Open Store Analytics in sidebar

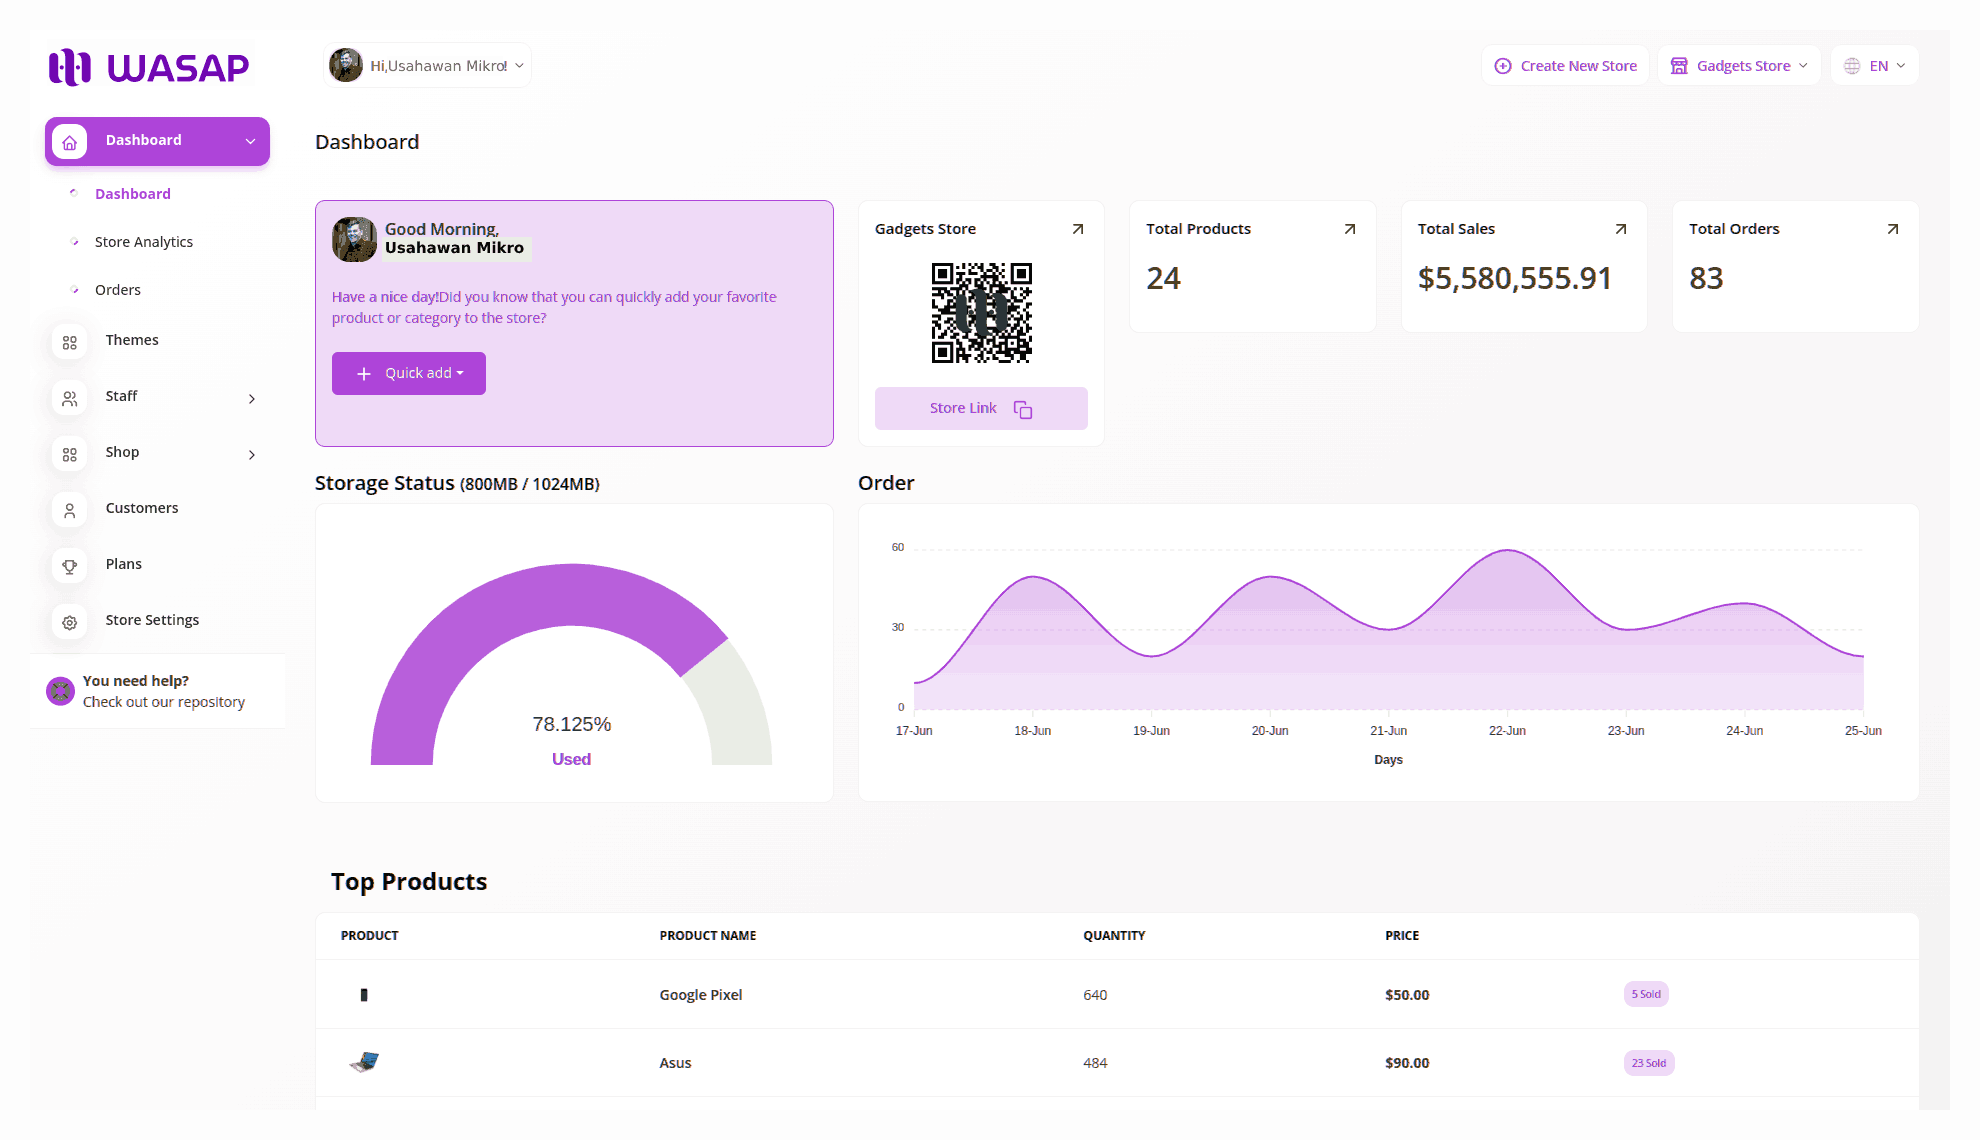(143, 242)
